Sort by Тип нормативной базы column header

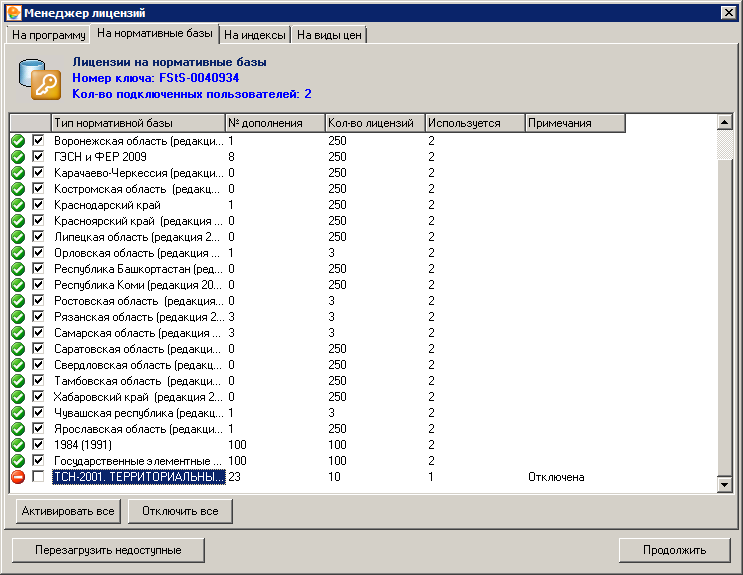(x=137, y=123)
